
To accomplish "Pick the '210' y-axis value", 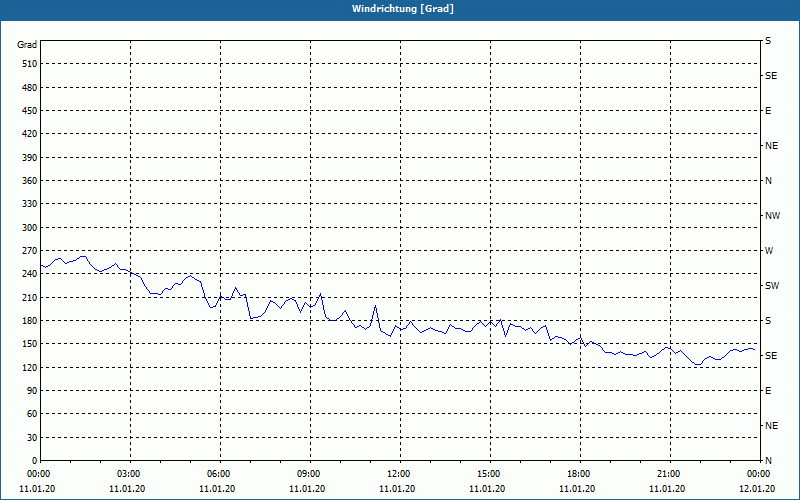I will click(x=30, y=297).
